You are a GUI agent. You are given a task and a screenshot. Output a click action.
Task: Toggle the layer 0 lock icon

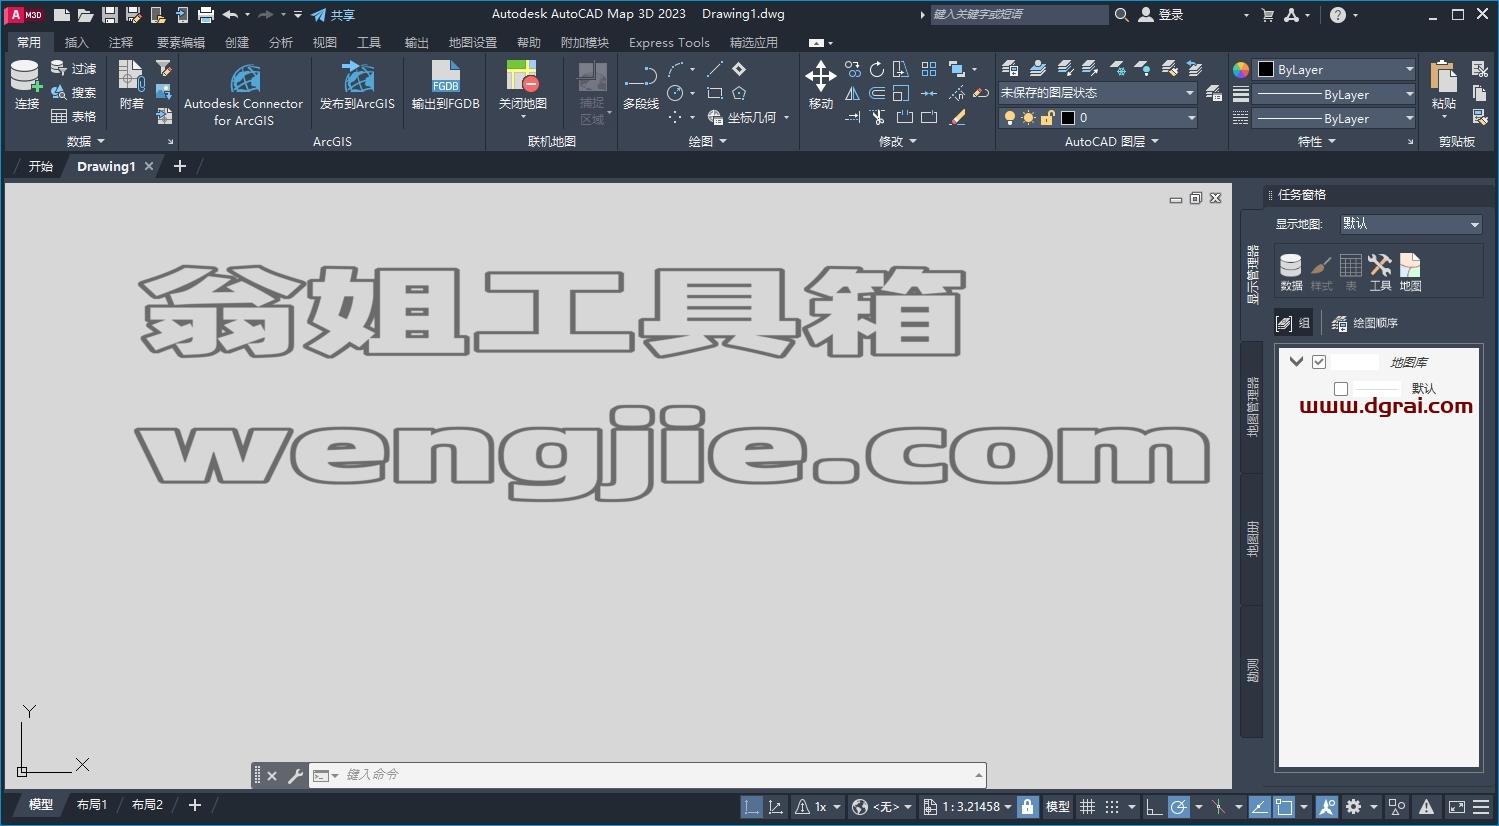[1047, 118]
